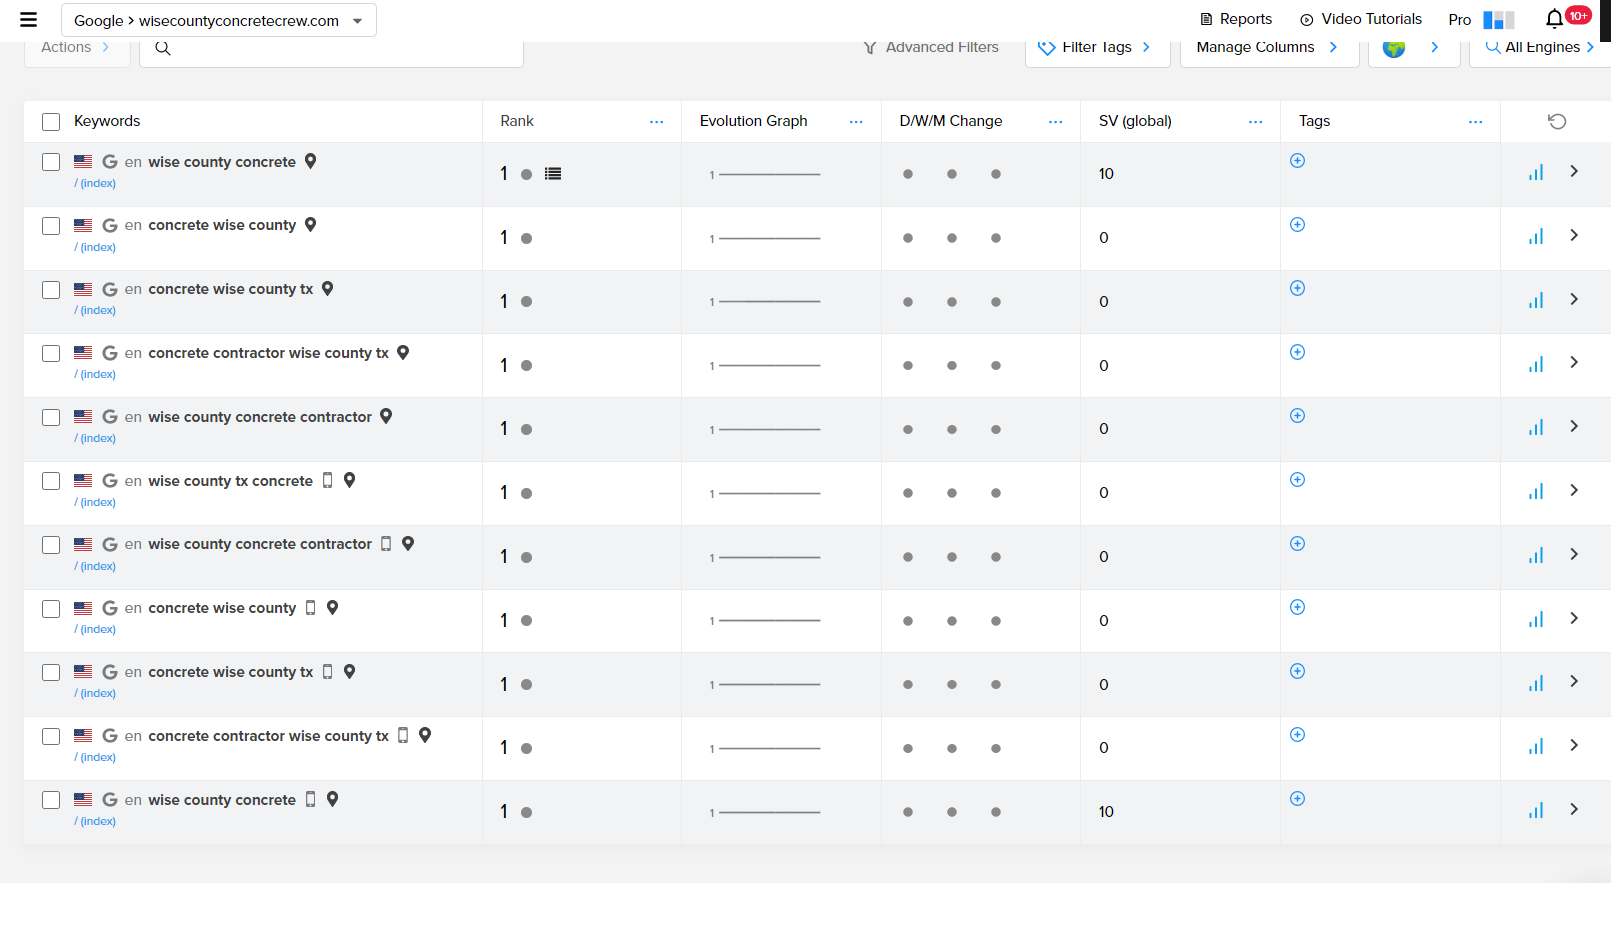The width and height of the screenshot is (1624, 942).
Task: Click the refresh icon in table header
Action: 1556,121
